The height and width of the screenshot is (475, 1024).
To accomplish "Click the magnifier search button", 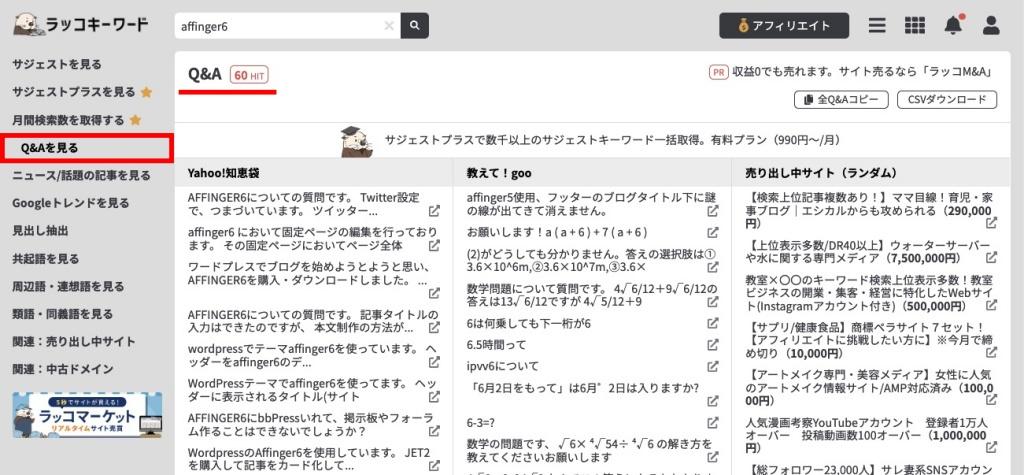I will pyautogui.click(x=415, y=26).
